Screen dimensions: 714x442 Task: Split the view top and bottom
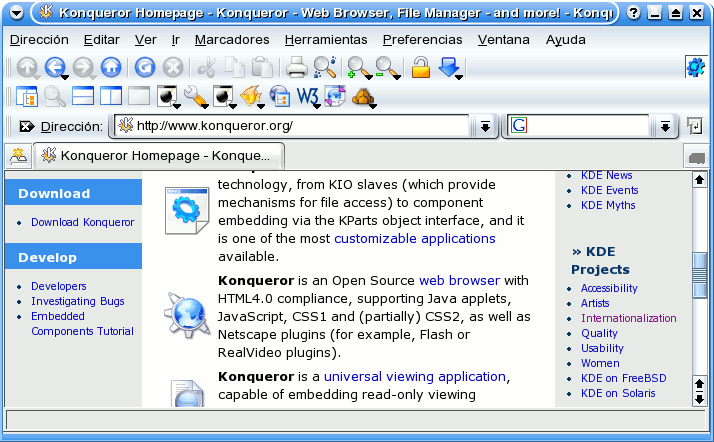click(x=83, y=97)
